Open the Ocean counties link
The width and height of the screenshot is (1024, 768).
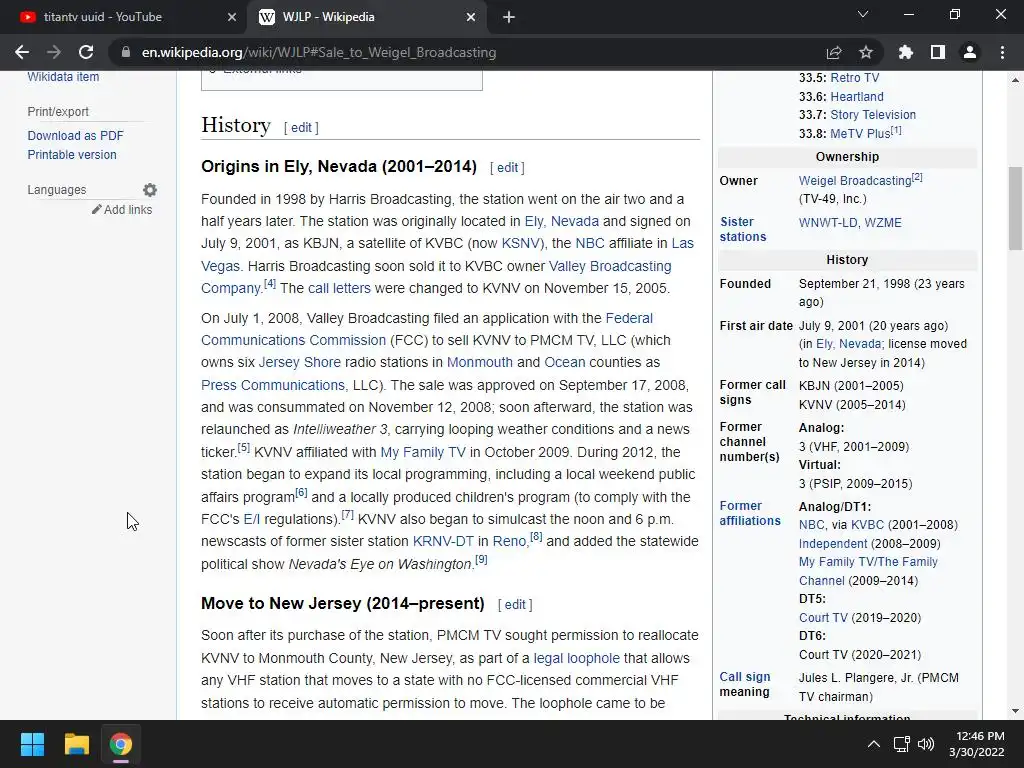tap(565, 362)
